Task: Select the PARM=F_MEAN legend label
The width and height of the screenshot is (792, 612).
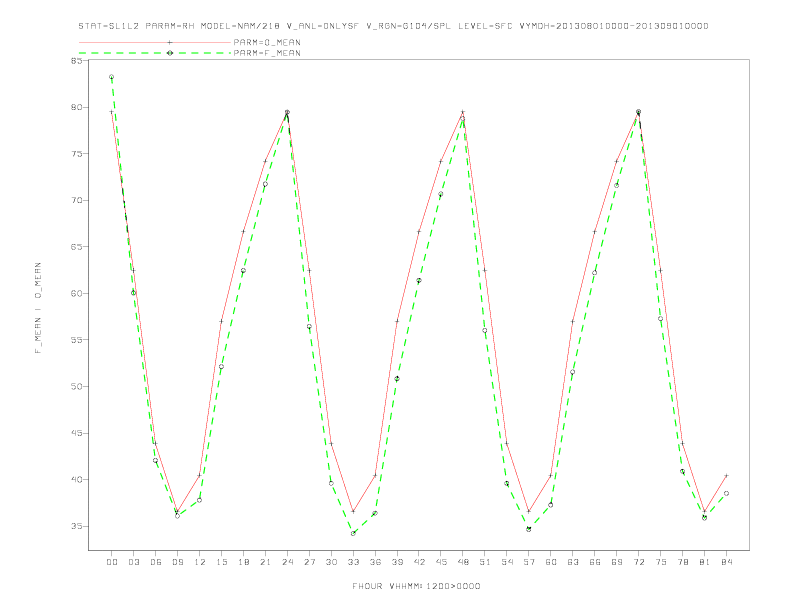Action: point(267,53)
